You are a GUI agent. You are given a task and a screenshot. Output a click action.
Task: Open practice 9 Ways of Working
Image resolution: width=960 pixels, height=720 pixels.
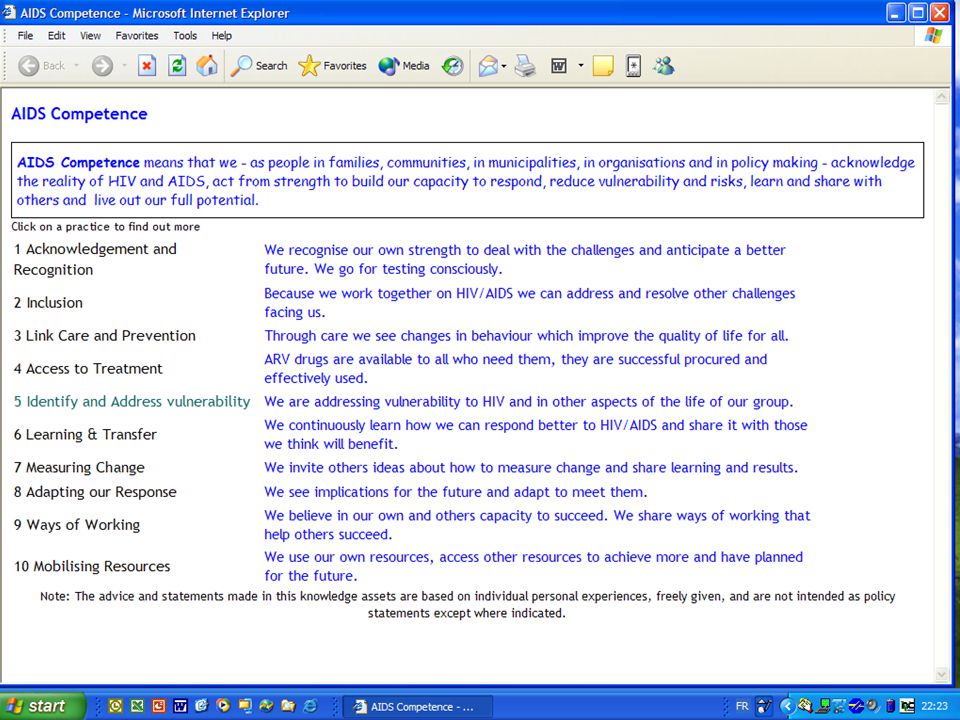[77, 525]
